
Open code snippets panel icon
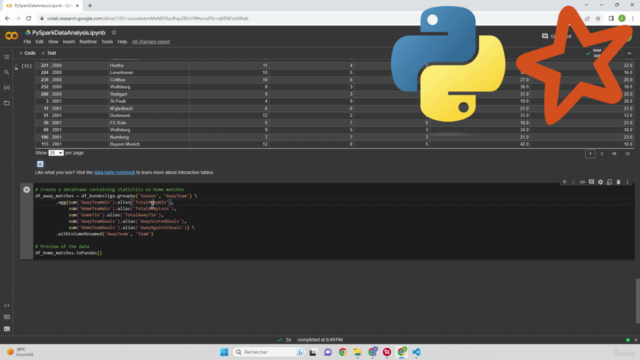click(7, 305)
